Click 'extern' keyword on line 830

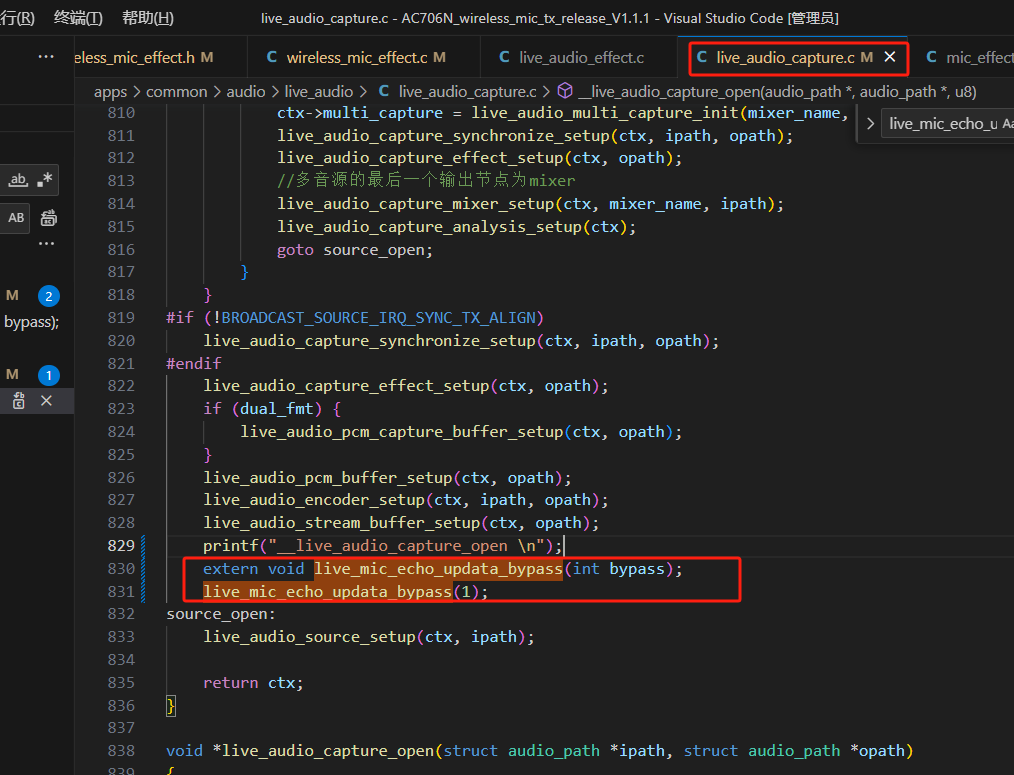[230, 569]
